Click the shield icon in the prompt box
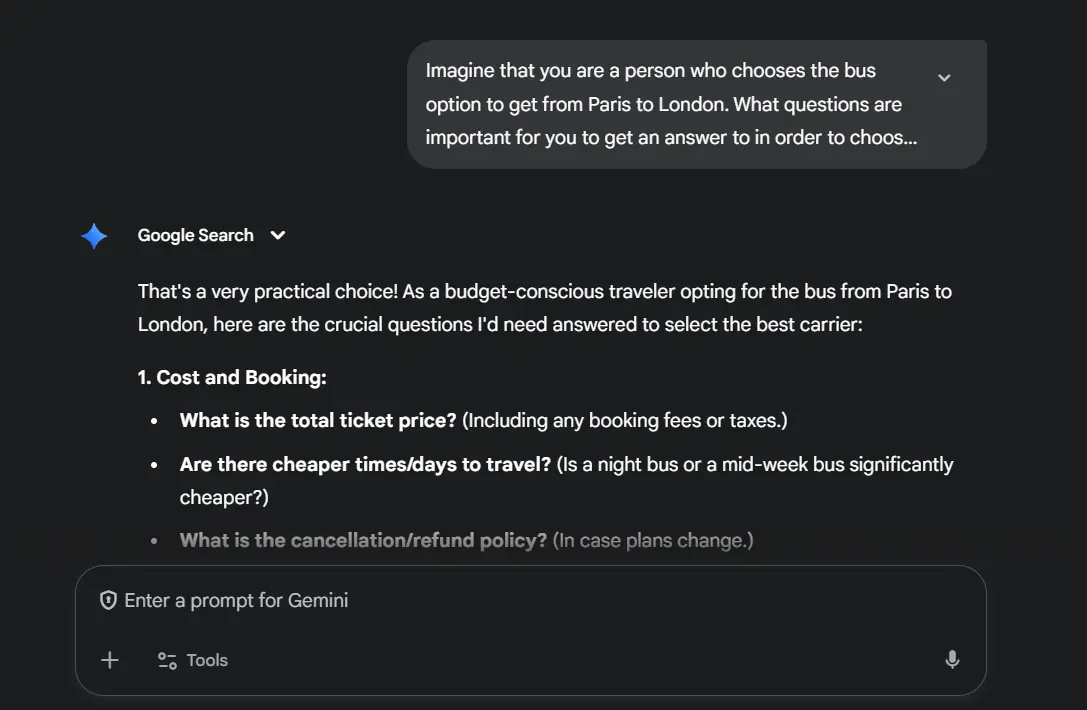Viewport: 1087px width, 710px height. pyautogui.click(x=108, y=601)
